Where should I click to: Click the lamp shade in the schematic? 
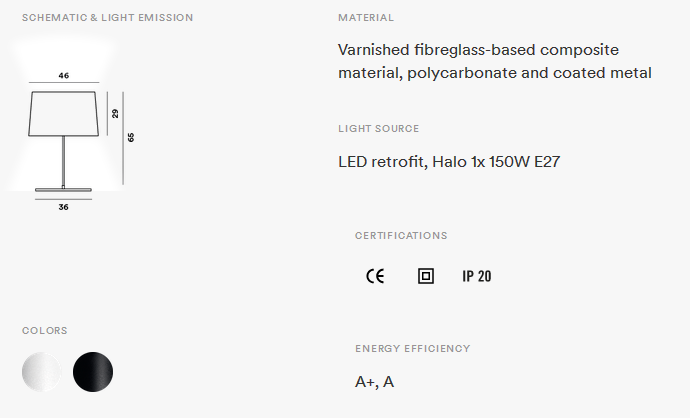64,113
